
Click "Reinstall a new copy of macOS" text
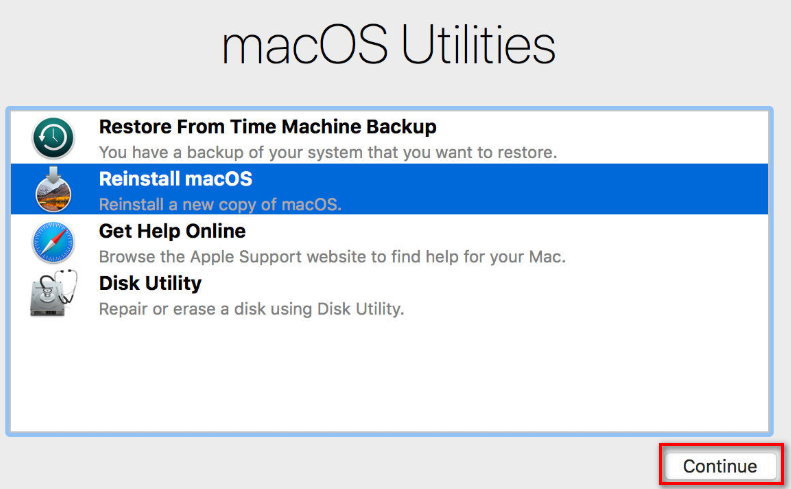220,205
